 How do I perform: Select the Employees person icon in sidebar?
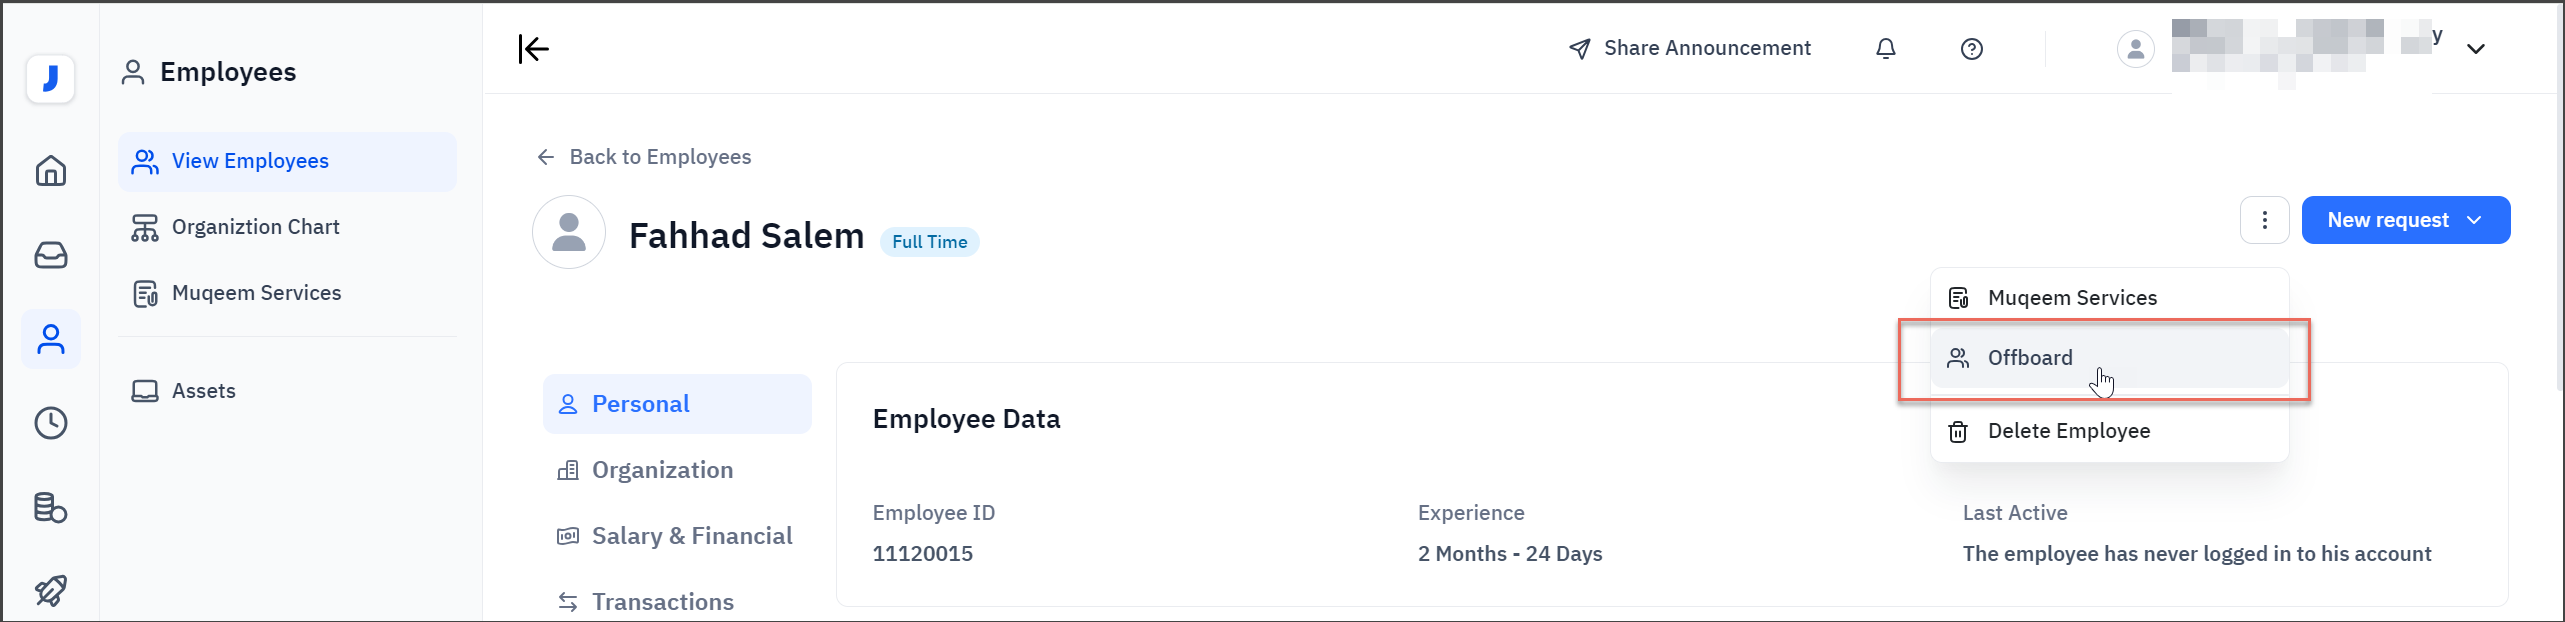[x=50, y=338]
